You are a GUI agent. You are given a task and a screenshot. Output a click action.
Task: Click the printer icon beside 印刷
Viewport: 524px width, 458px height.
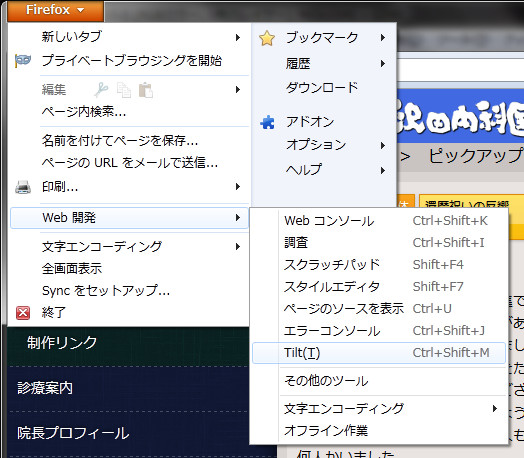[23, 187]
